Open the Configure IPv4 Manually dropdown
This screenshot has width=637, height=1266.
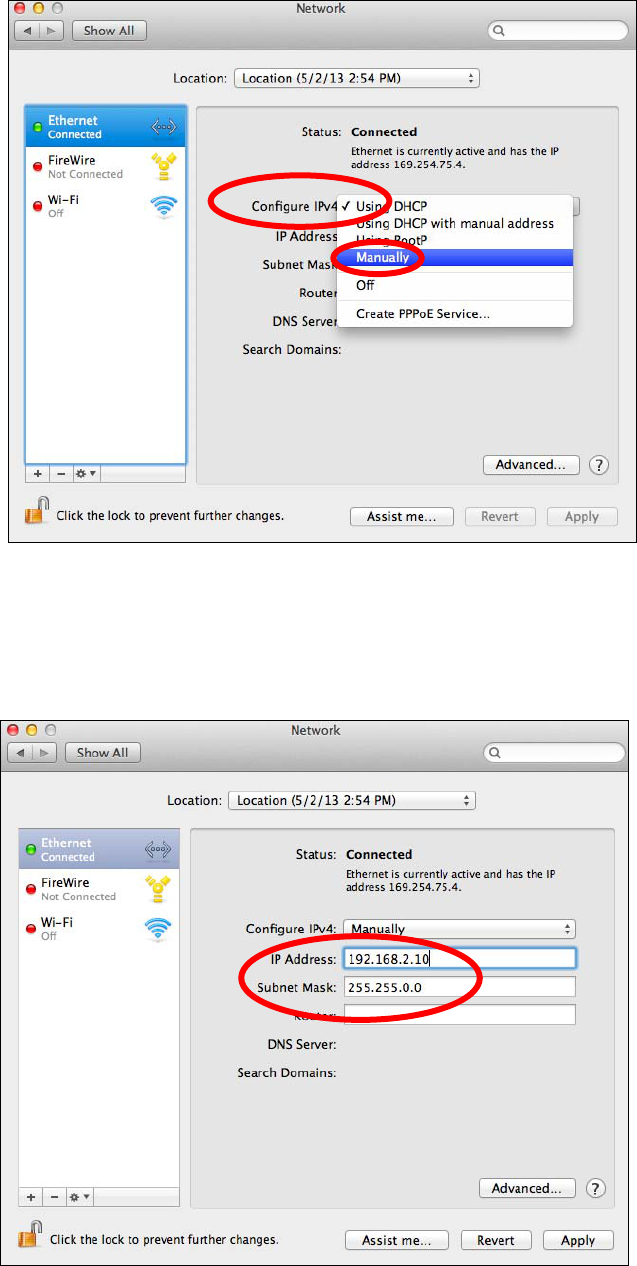click(460, 928)
